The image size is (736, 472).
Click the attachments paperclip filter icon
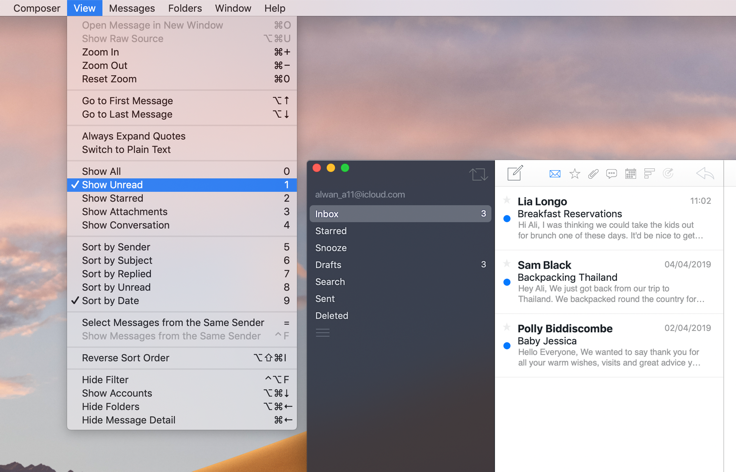click(x=593, y=174)
